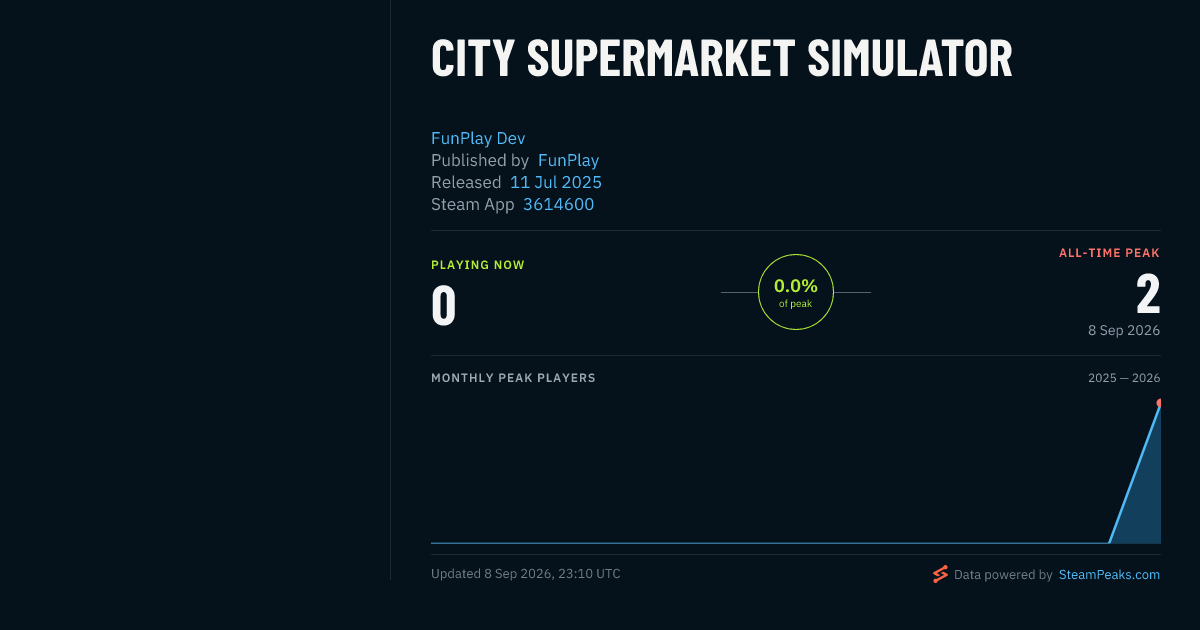Screen dimensions: 1200x630
Task: Open Steam App 3614600 link
Action: click(x=558, y=204)
